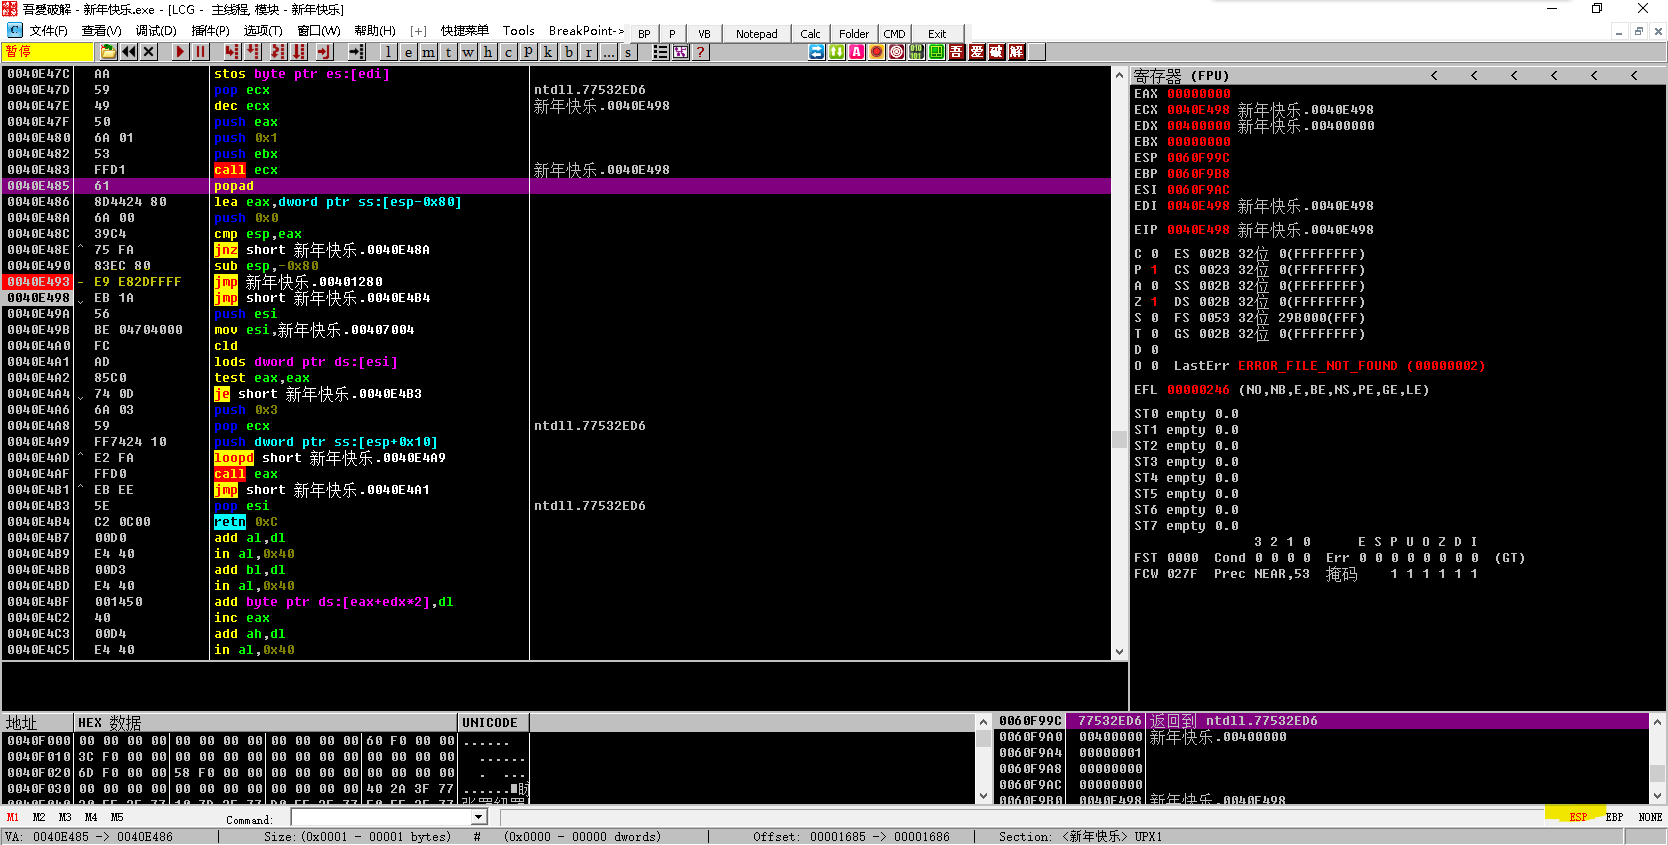Click the step-into toolbar icon
This screenshot has height=845, width=1668.
coord(232,52)
